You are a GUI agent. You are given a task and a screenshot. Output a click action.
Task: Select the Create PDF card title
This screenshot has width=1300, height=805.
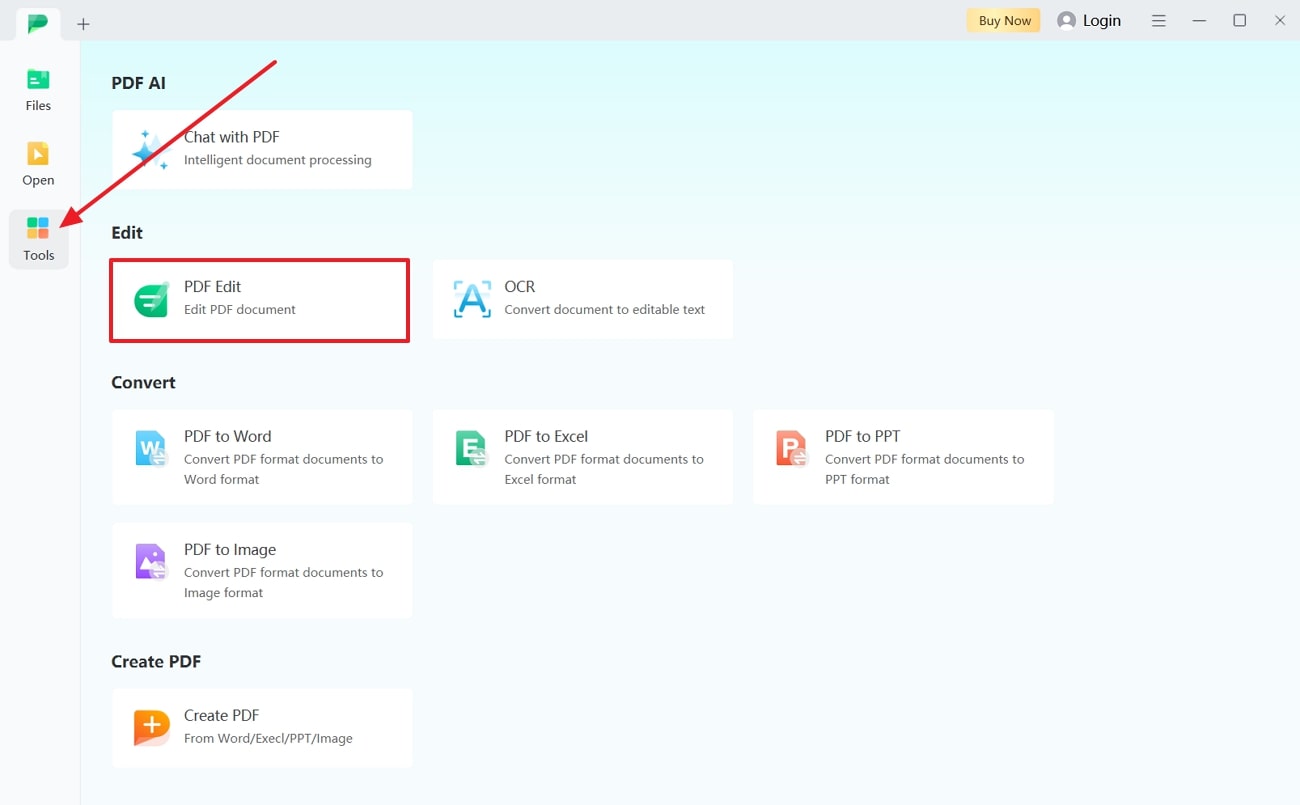[222, 716]
